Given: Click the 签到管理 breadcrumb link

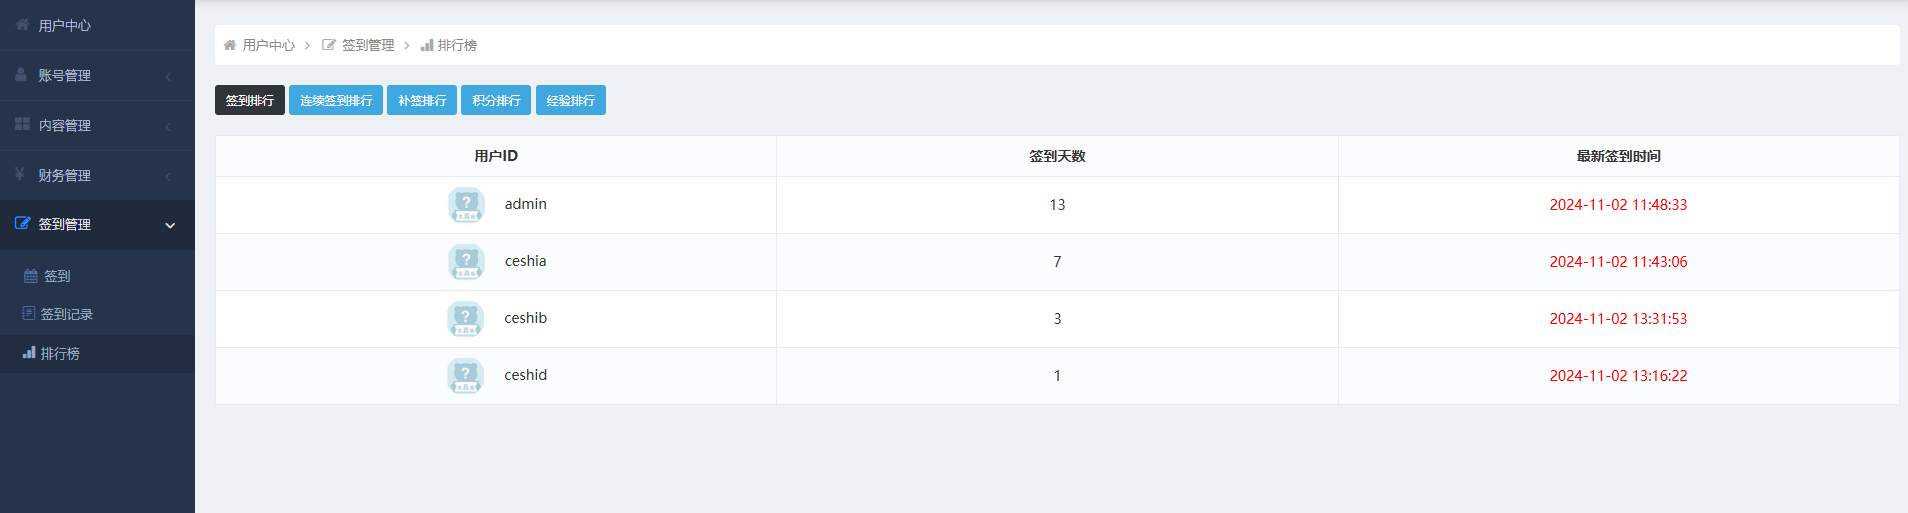Looking at the screenshot, I should click(367, 45).
